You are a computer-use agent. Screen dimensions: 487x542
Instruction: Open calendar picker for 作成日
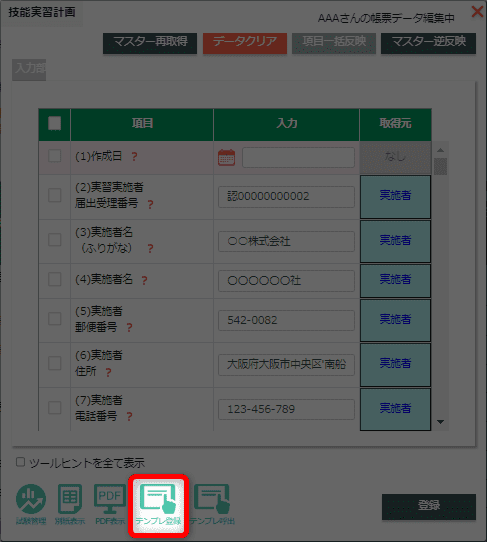point(226,158)
